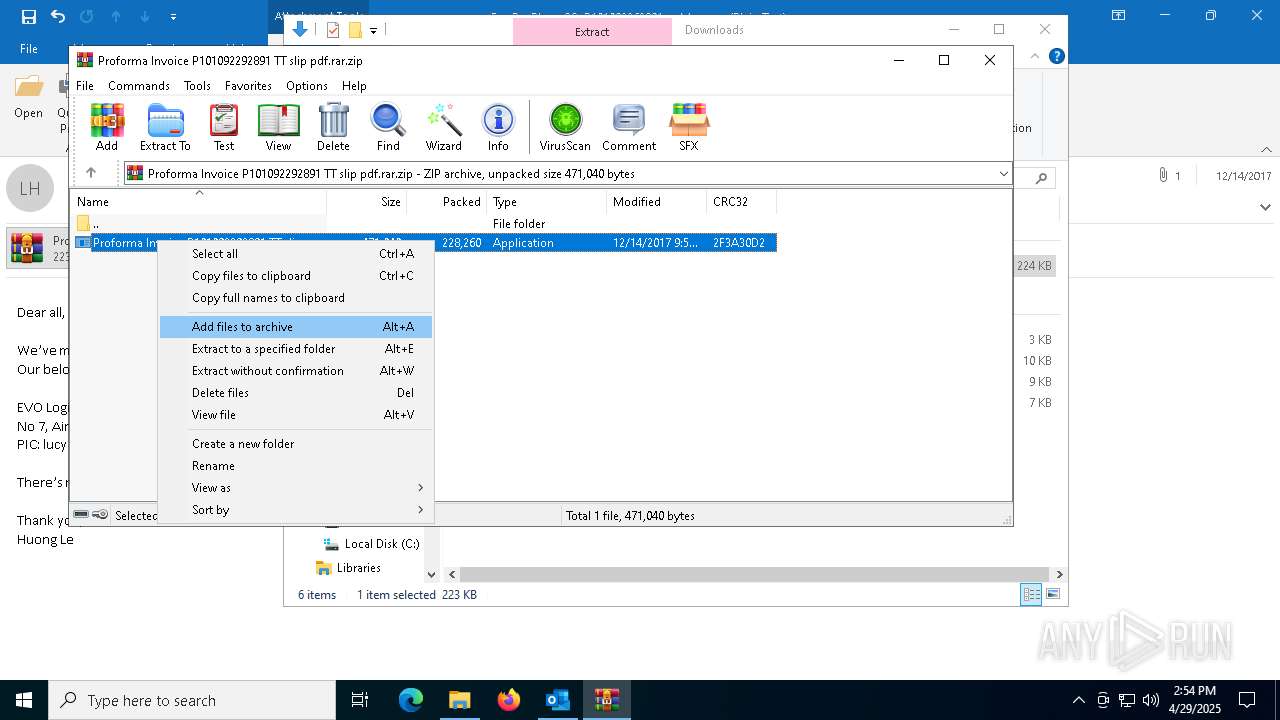Screen dimensions: 1280x720
Task: Click the Add toolbar icon in WinRAR
Action: 107,127
